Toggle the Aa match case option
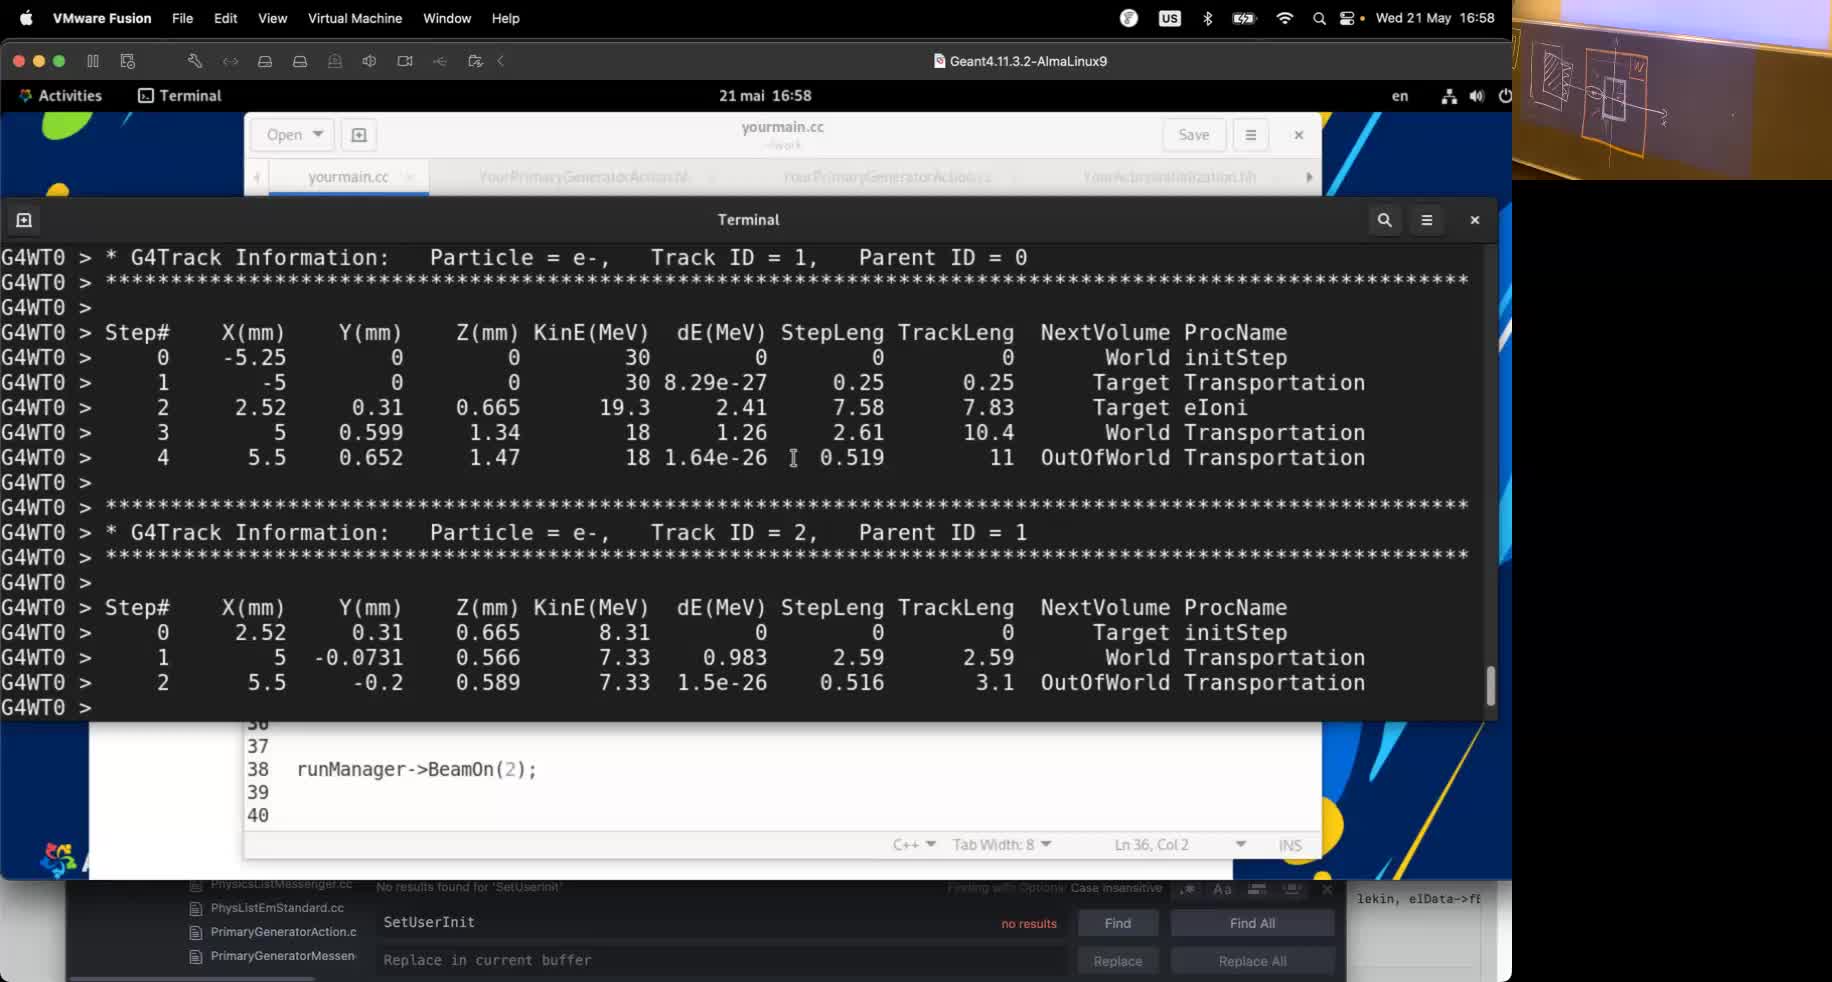 tap(1221, 889)
